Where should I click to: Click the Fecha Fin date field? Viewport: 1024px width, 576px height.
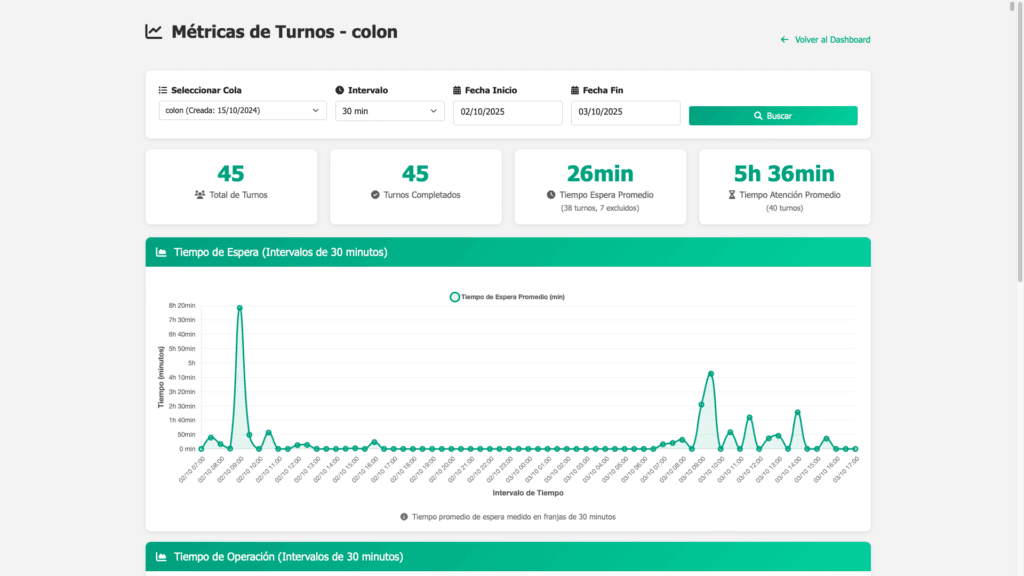coord(625,112)
